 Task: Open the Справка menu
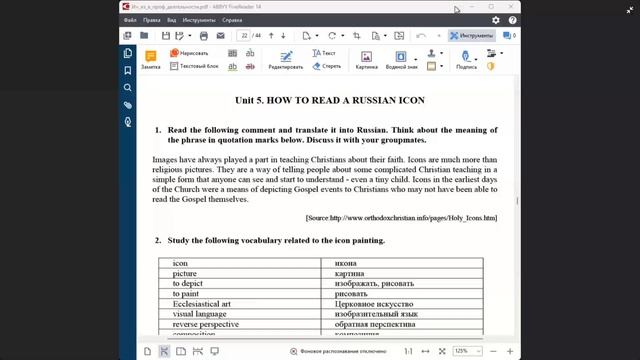point(232,20)
